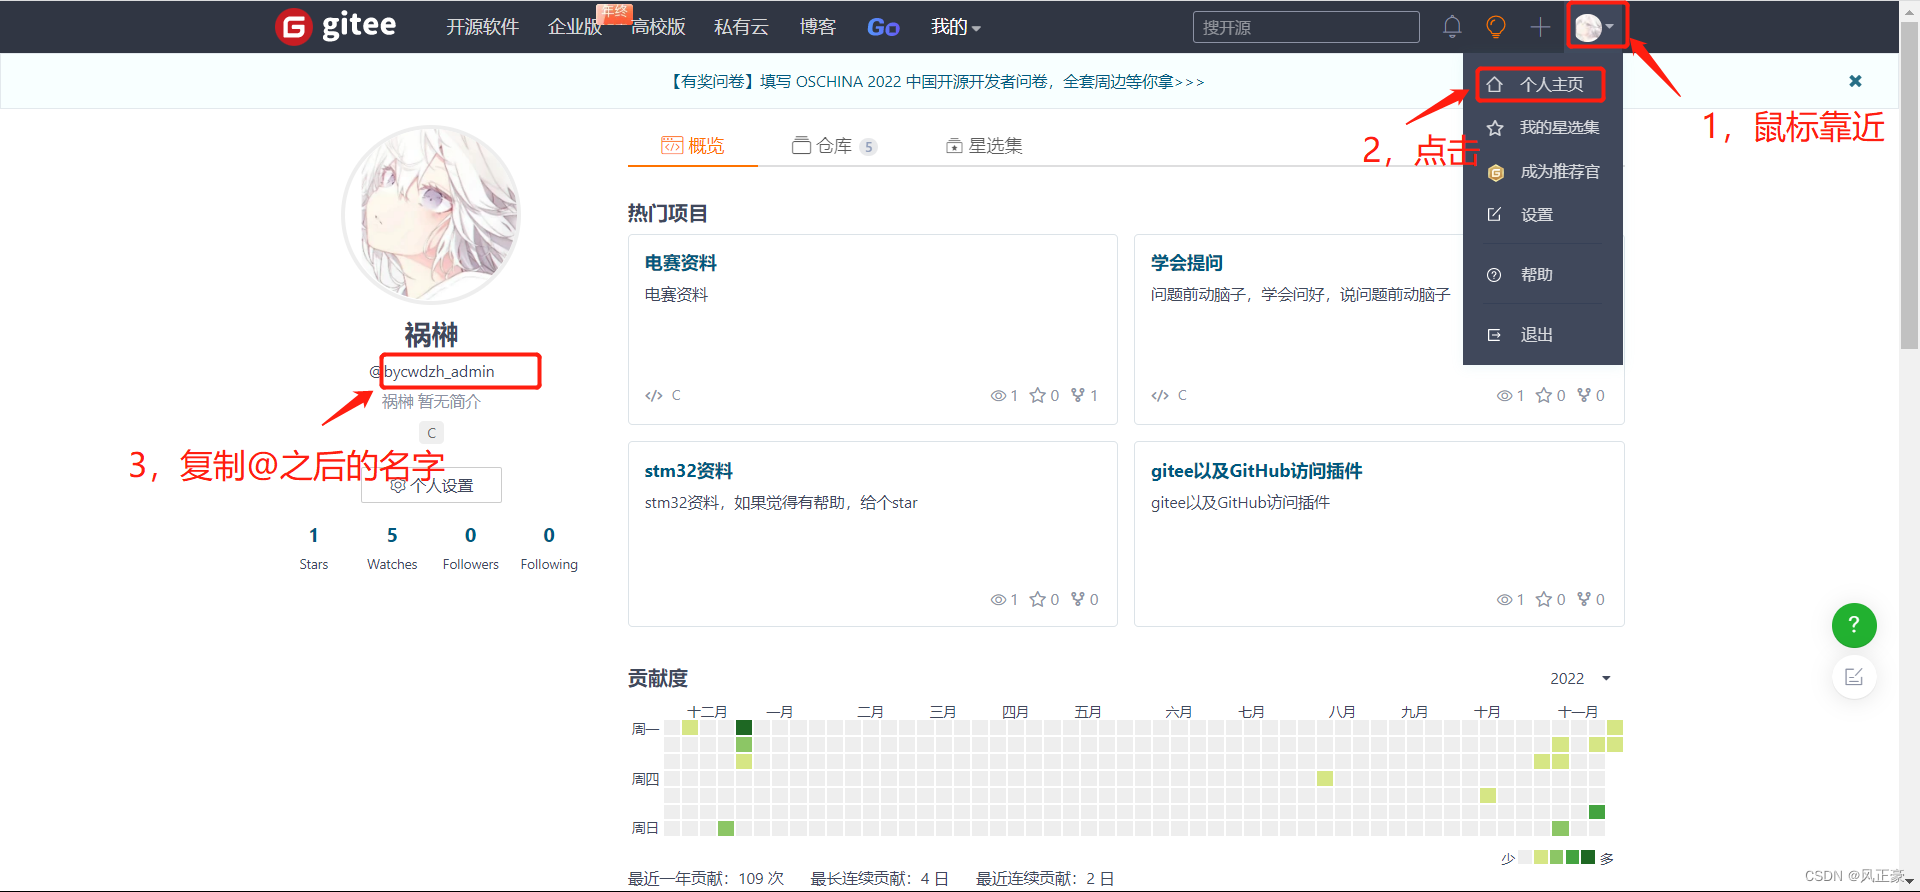The width and height of the screenshot is (1920, 892).
Task: Click the fork icon on stm32资料 card
Action: 1077,599
